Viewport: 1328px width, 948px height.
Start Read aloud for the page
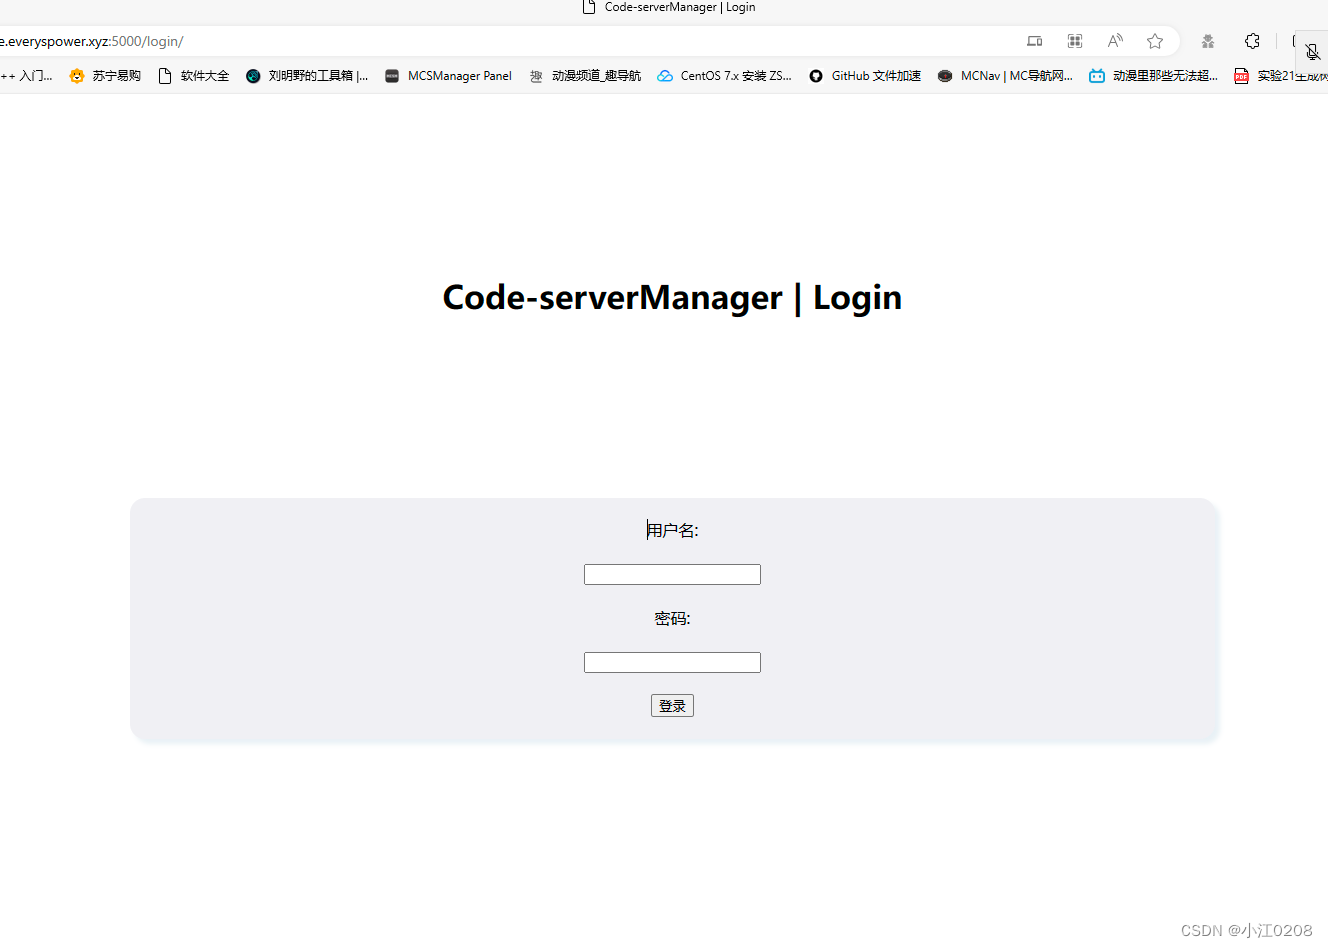[x=1114, y=41]
